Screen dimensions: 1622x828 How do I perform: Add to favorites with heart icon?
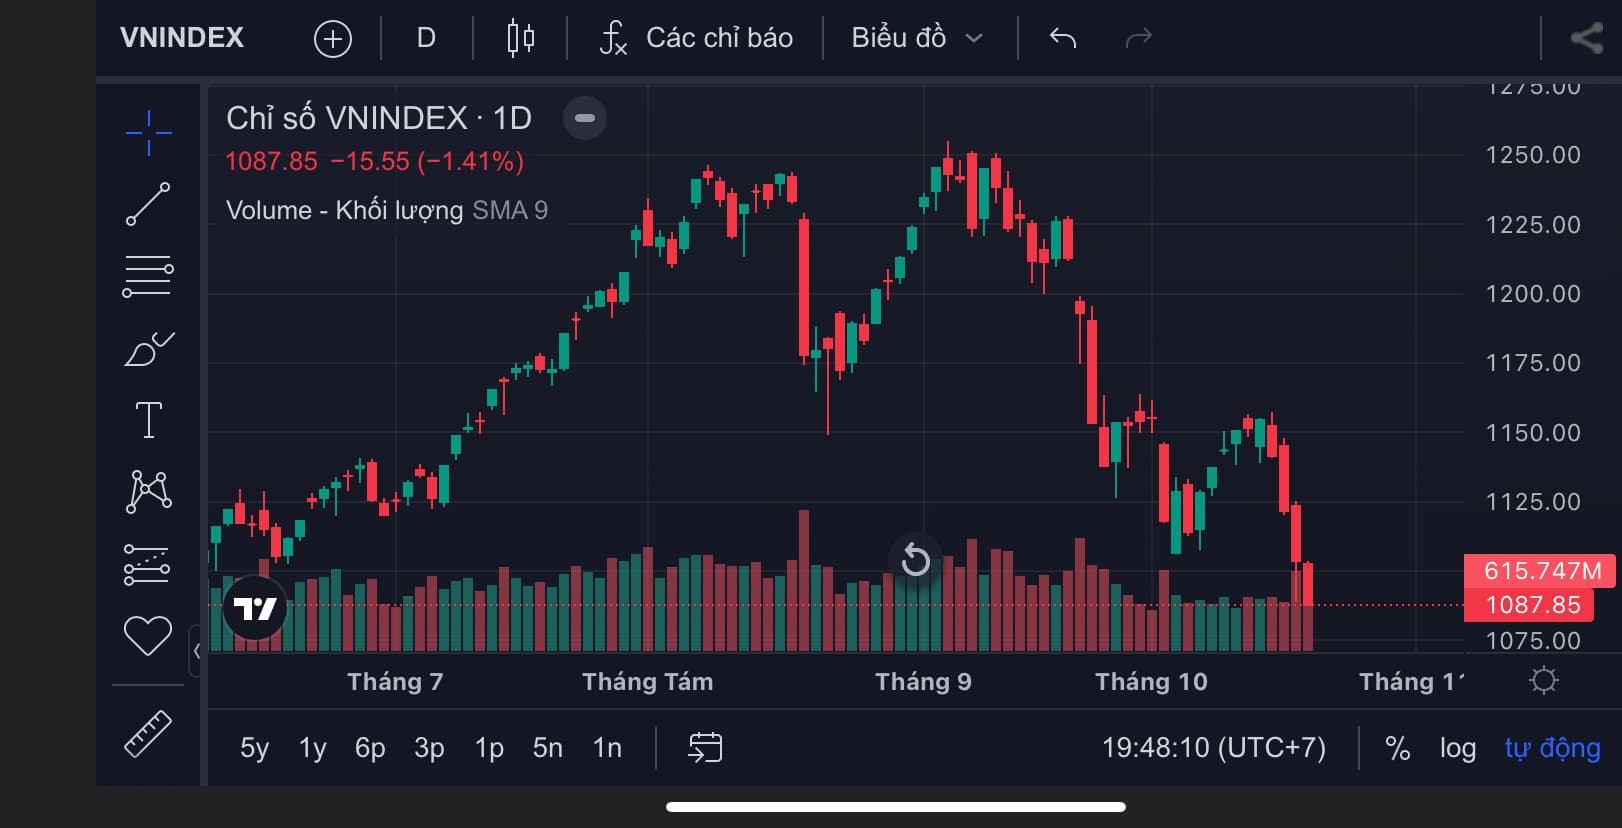coord(148,636)
